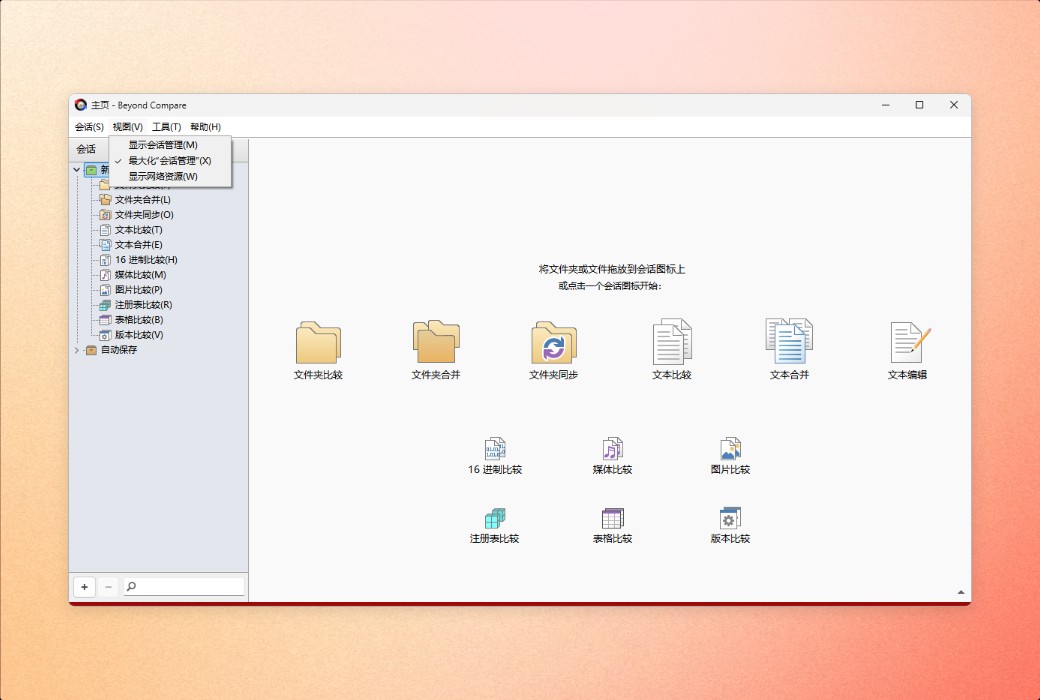Click the Beyond Compare title bar app icon

[x=81, y=105]
